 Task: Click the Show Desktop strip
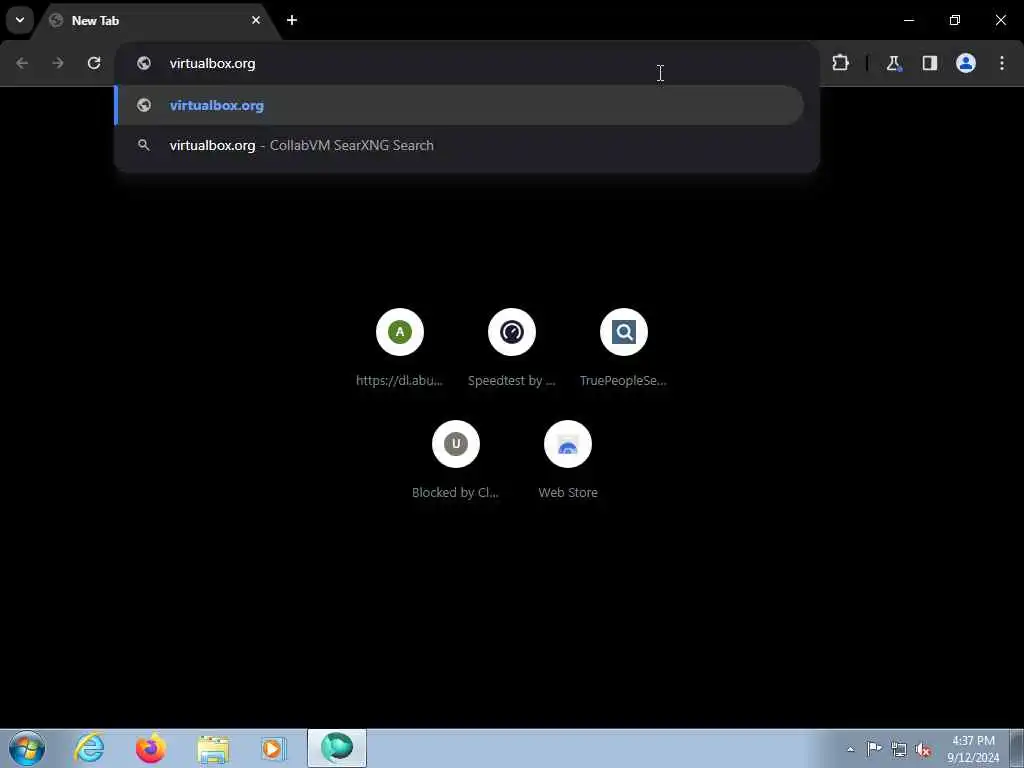(1017, 748)
